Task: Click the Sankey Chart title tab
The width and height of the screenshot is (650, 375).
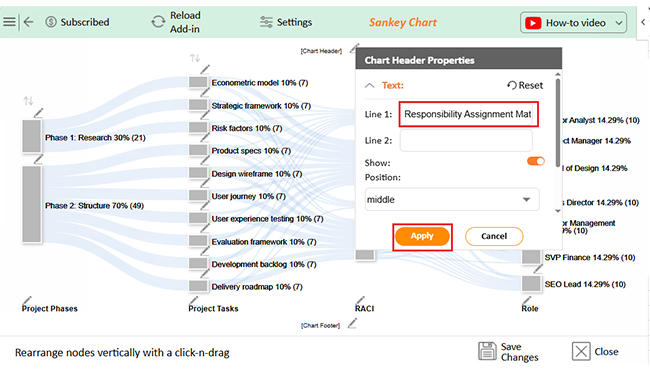Action: (x=403, y=22)
